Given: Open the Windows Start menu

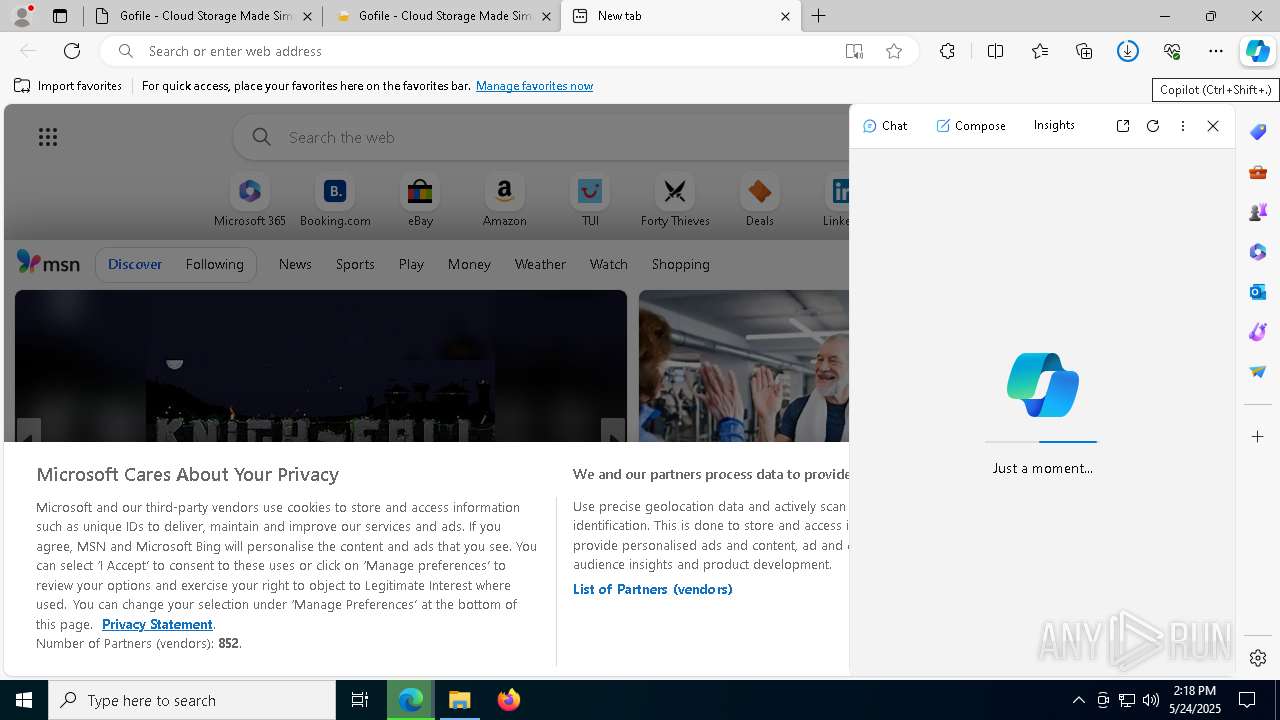Looking at the screenshot, I should click(24, 700).
